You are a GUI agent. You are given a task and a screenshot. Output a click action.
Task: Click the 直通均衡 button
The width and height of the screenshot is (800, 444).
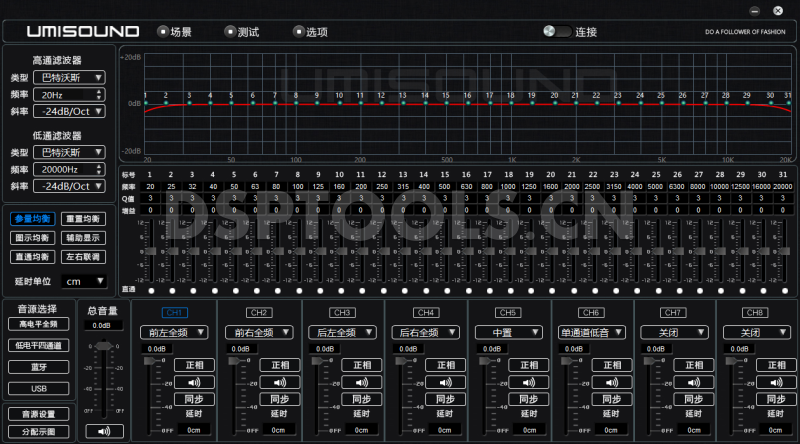[x=33, y=257]
